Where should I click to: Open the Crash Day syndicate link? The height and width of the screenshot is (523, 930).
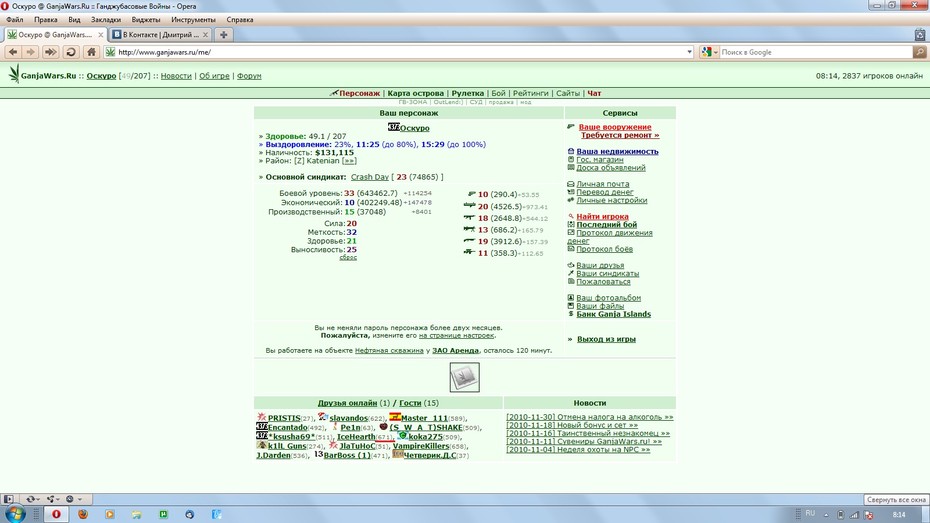click(370, 177)
